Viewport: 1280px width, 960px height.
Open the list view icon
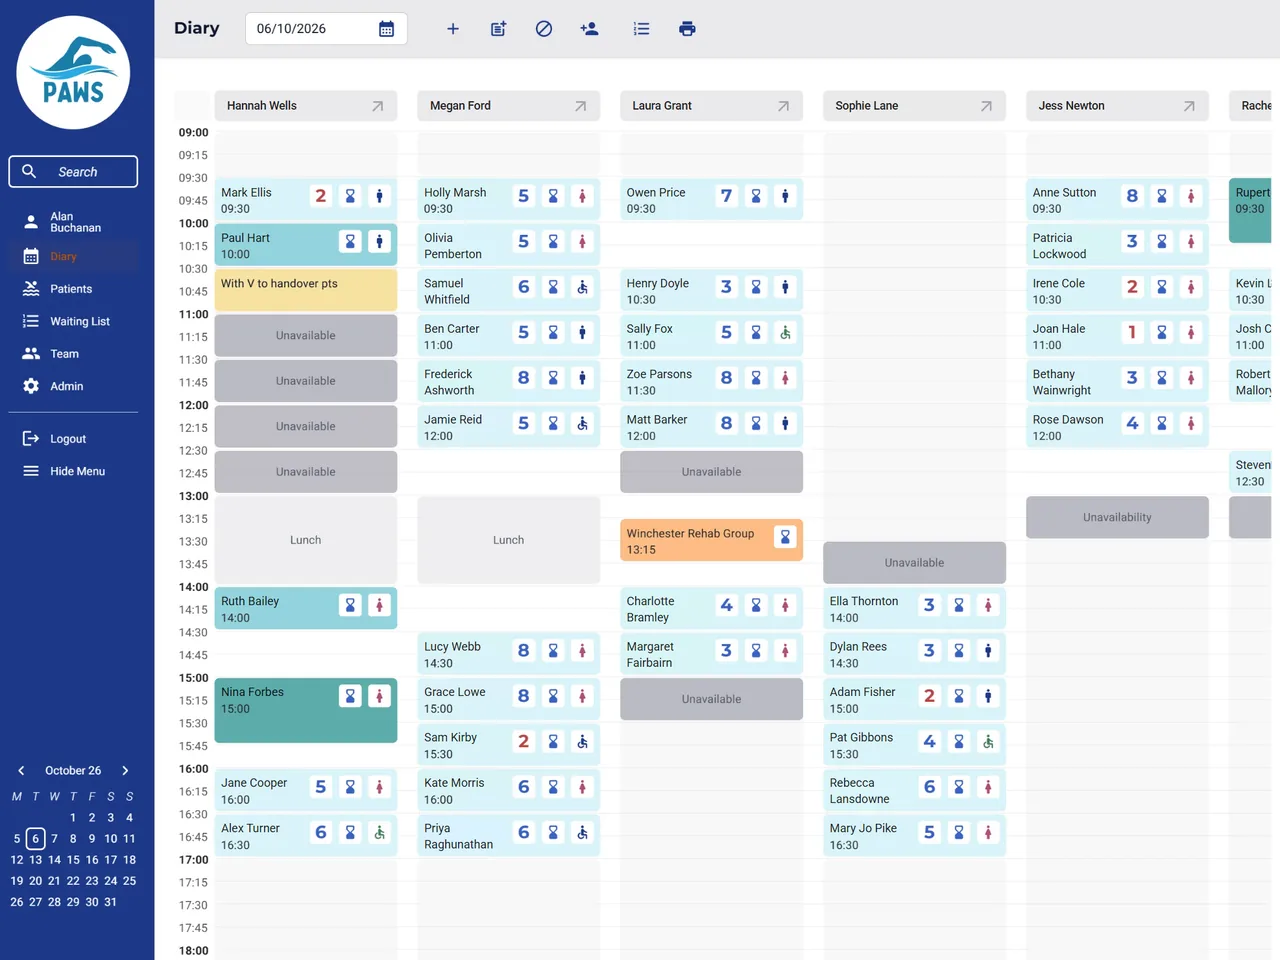pos(641,29)
